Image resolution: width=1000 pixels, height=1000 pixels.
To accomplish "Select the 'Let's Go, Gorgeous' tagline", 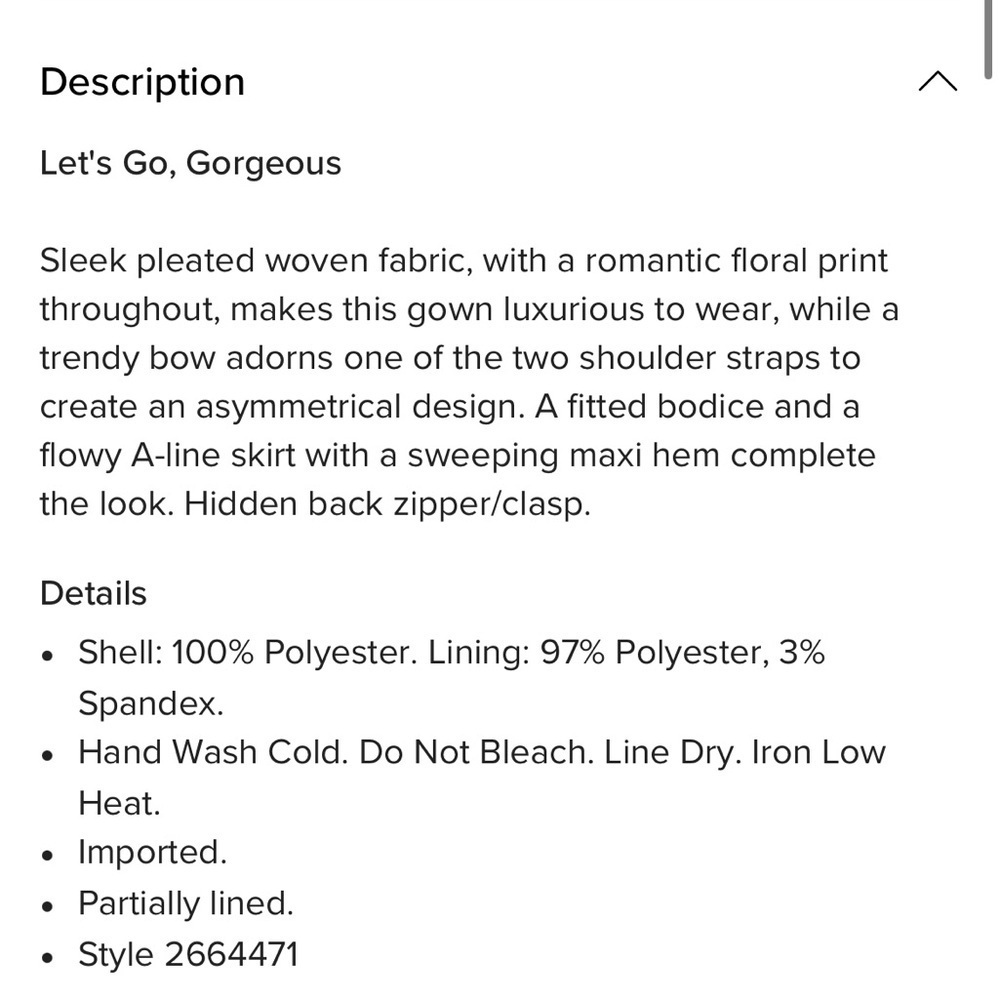I will pos(191,163).
